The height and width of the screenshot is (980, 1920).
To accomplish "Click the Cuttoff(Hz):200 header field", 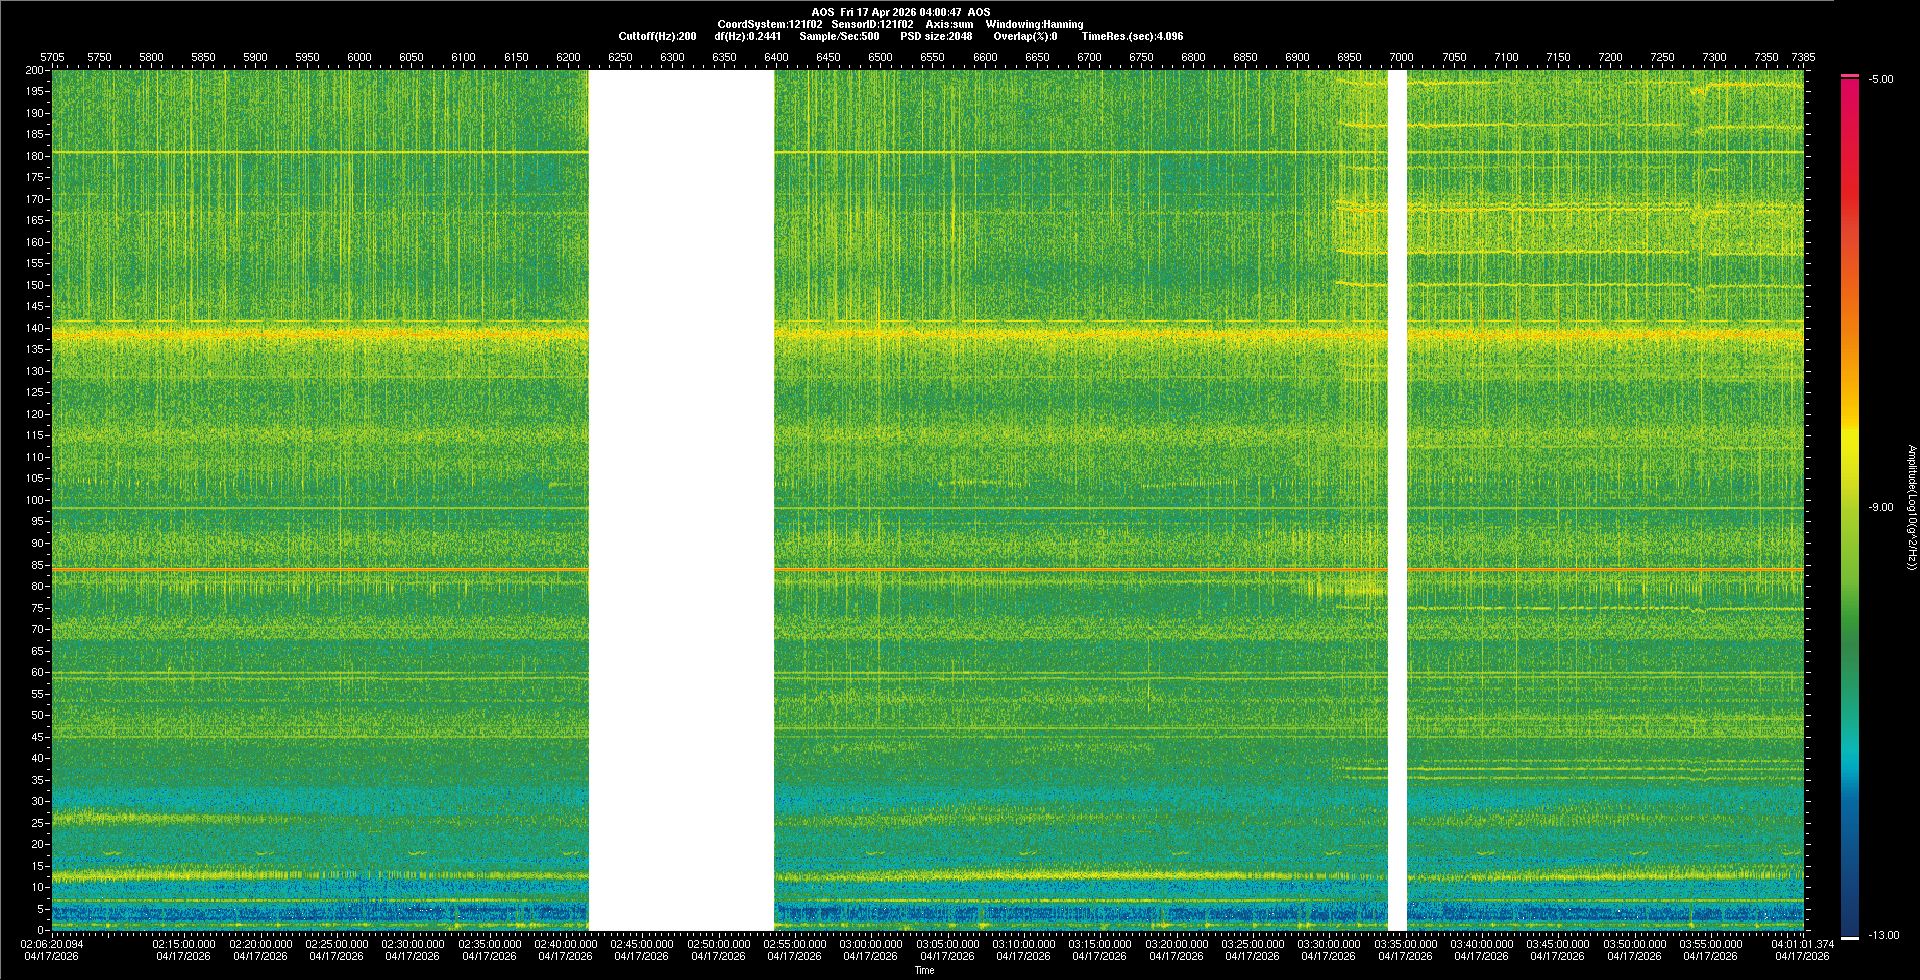I will point(657,36).
